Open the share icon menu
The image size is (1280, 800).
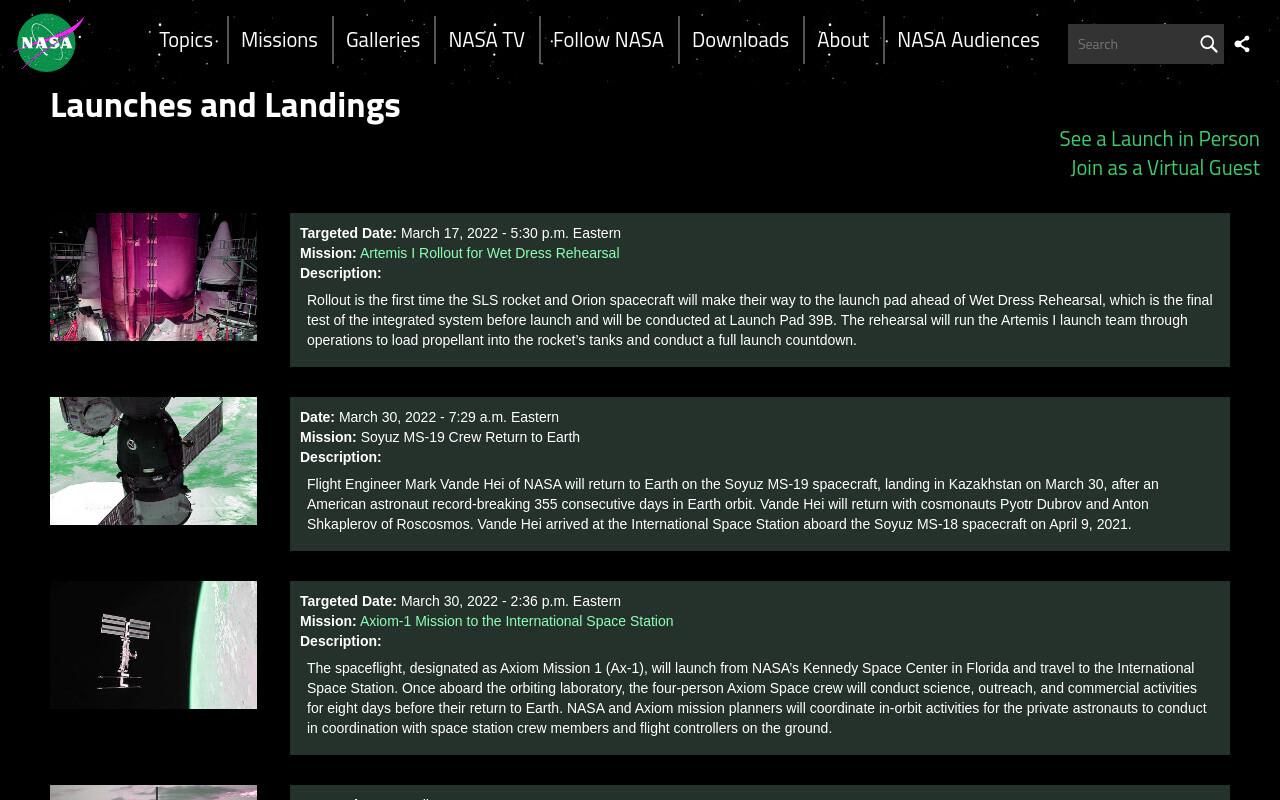(1242, 44)
